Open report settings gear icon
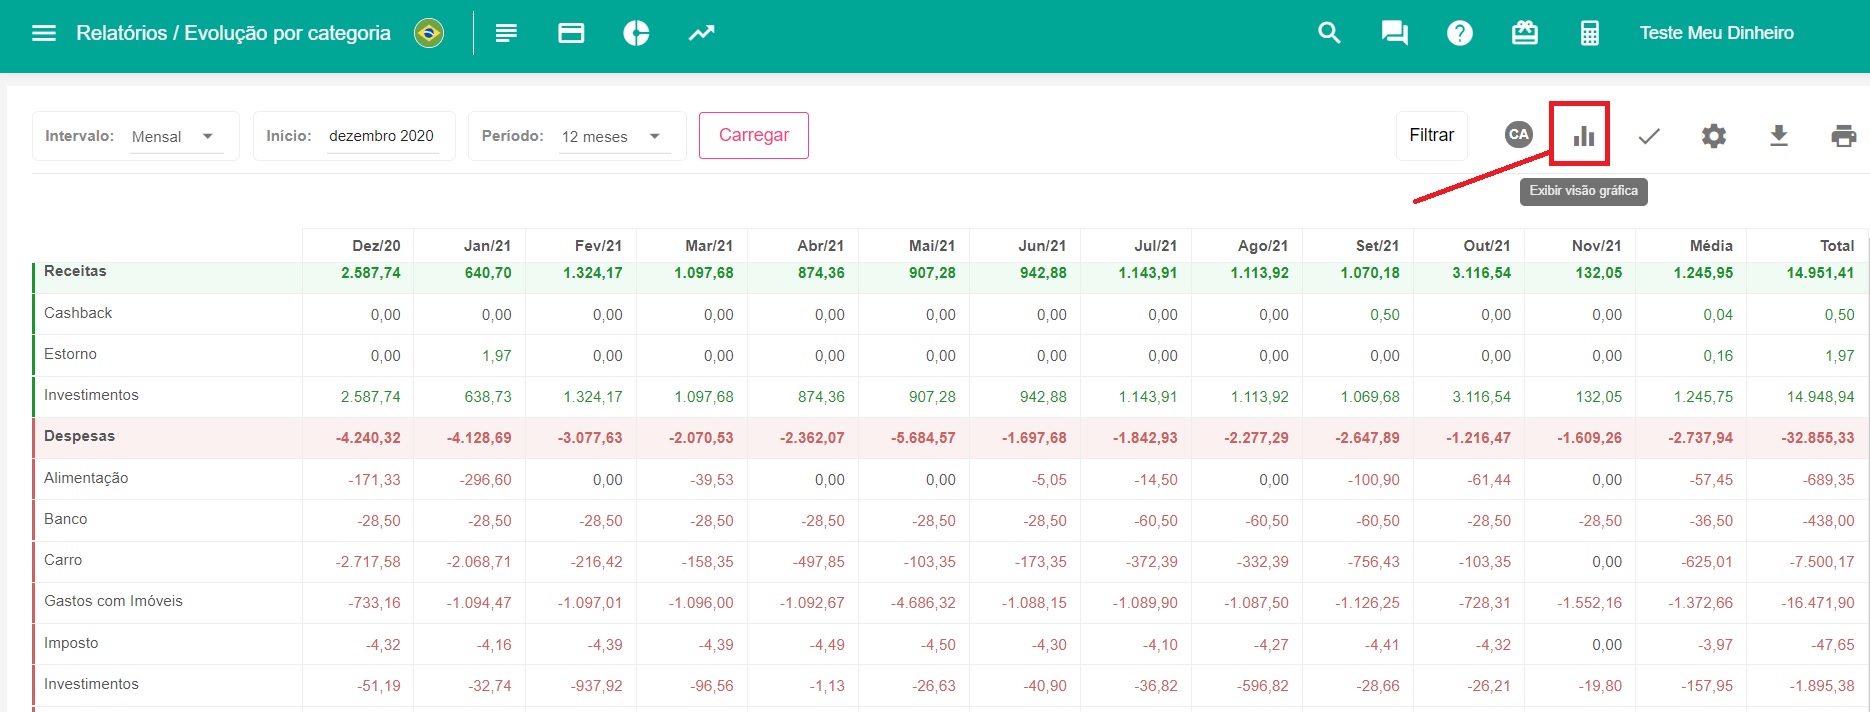This screenshot has height=712, width=1870. click(x=1714, y=136)
